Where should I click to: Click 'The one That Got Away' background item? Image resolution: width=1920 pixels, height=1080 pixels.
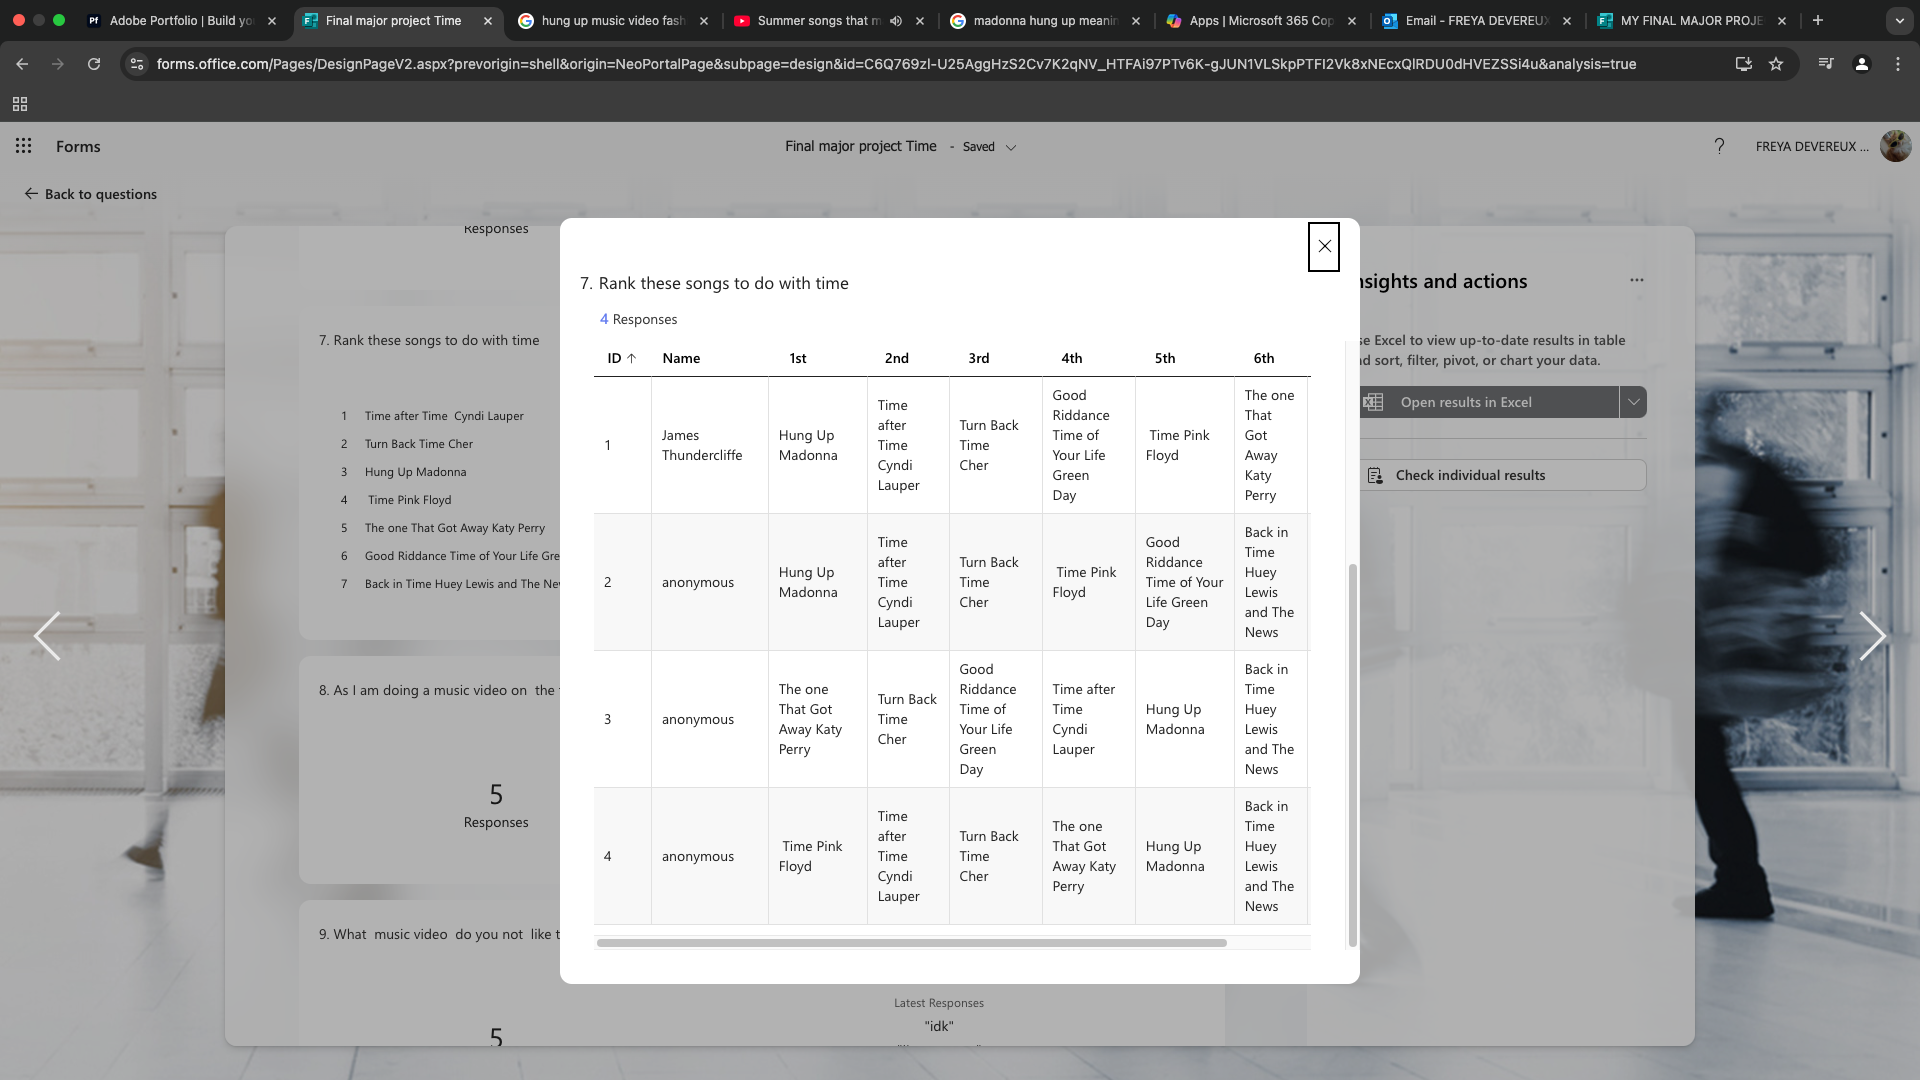[x=455, y=528]
